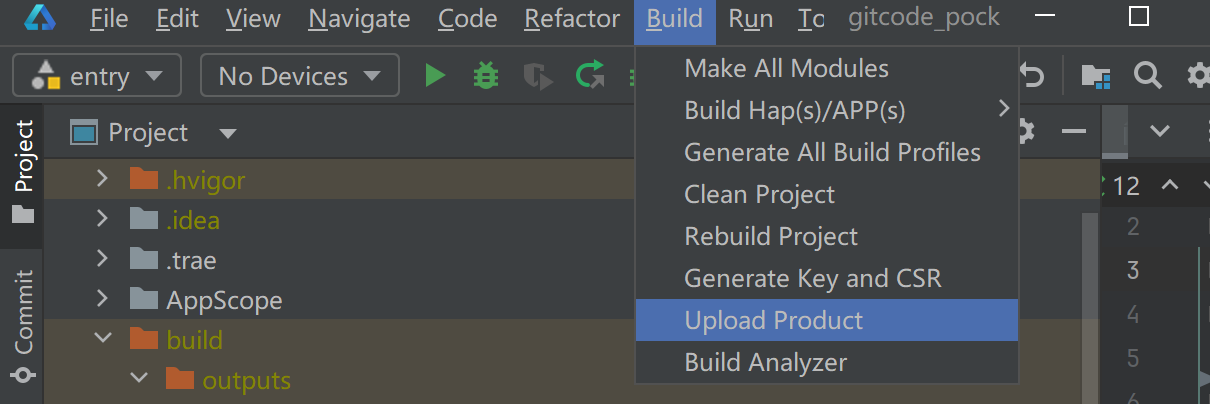Switch to the Commit tool window tab
Screen dimensions: 1210x404
pos(23,312)
